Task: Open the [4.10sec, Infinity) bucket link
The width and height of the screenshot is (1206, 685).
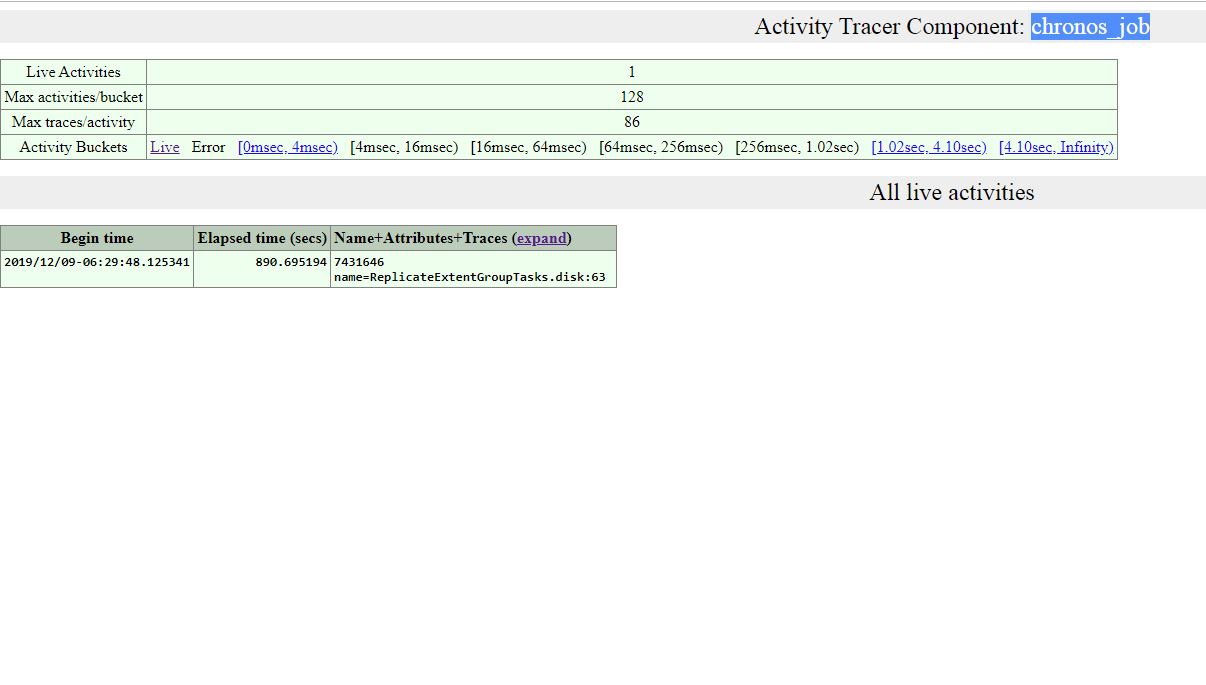Action: click(1056, 147)
